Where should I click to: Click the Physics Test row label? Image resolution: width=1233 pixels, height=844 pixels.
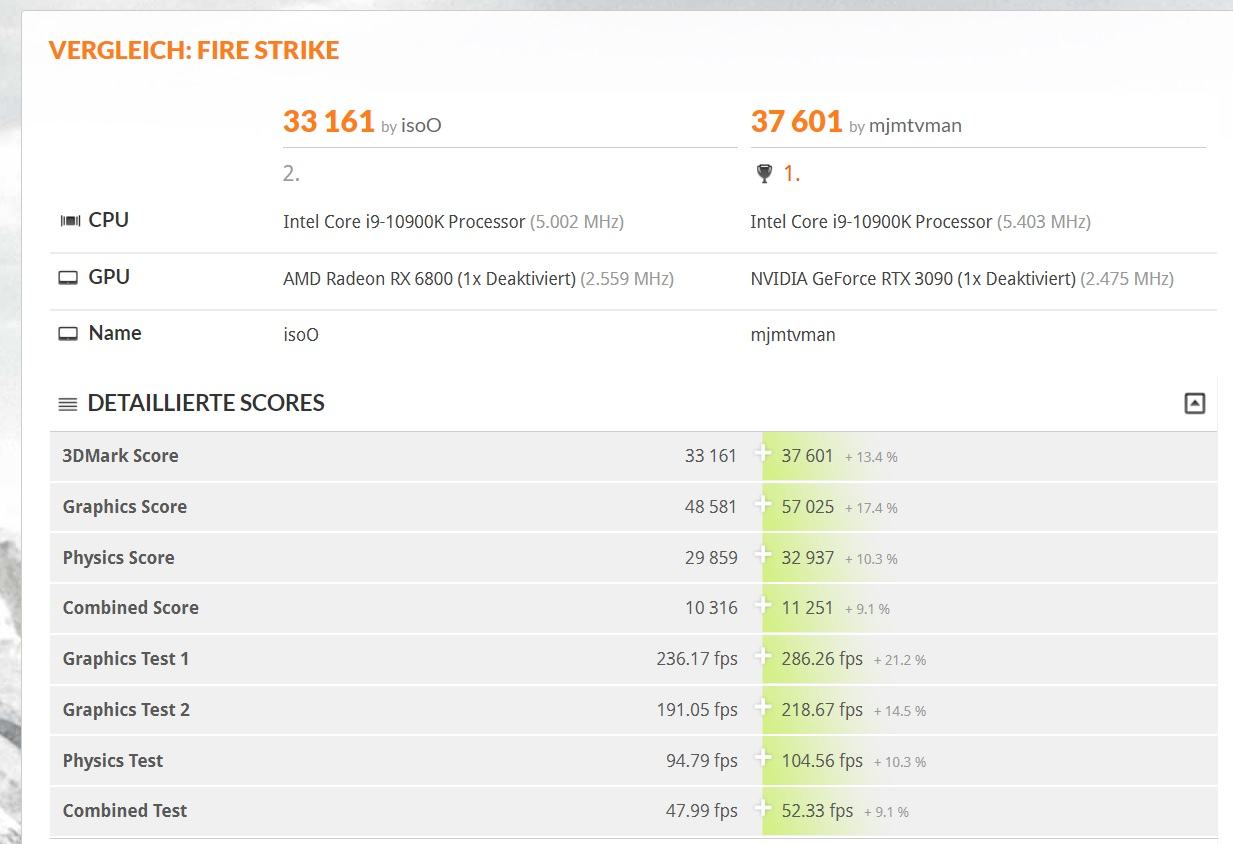click(113, 761)
